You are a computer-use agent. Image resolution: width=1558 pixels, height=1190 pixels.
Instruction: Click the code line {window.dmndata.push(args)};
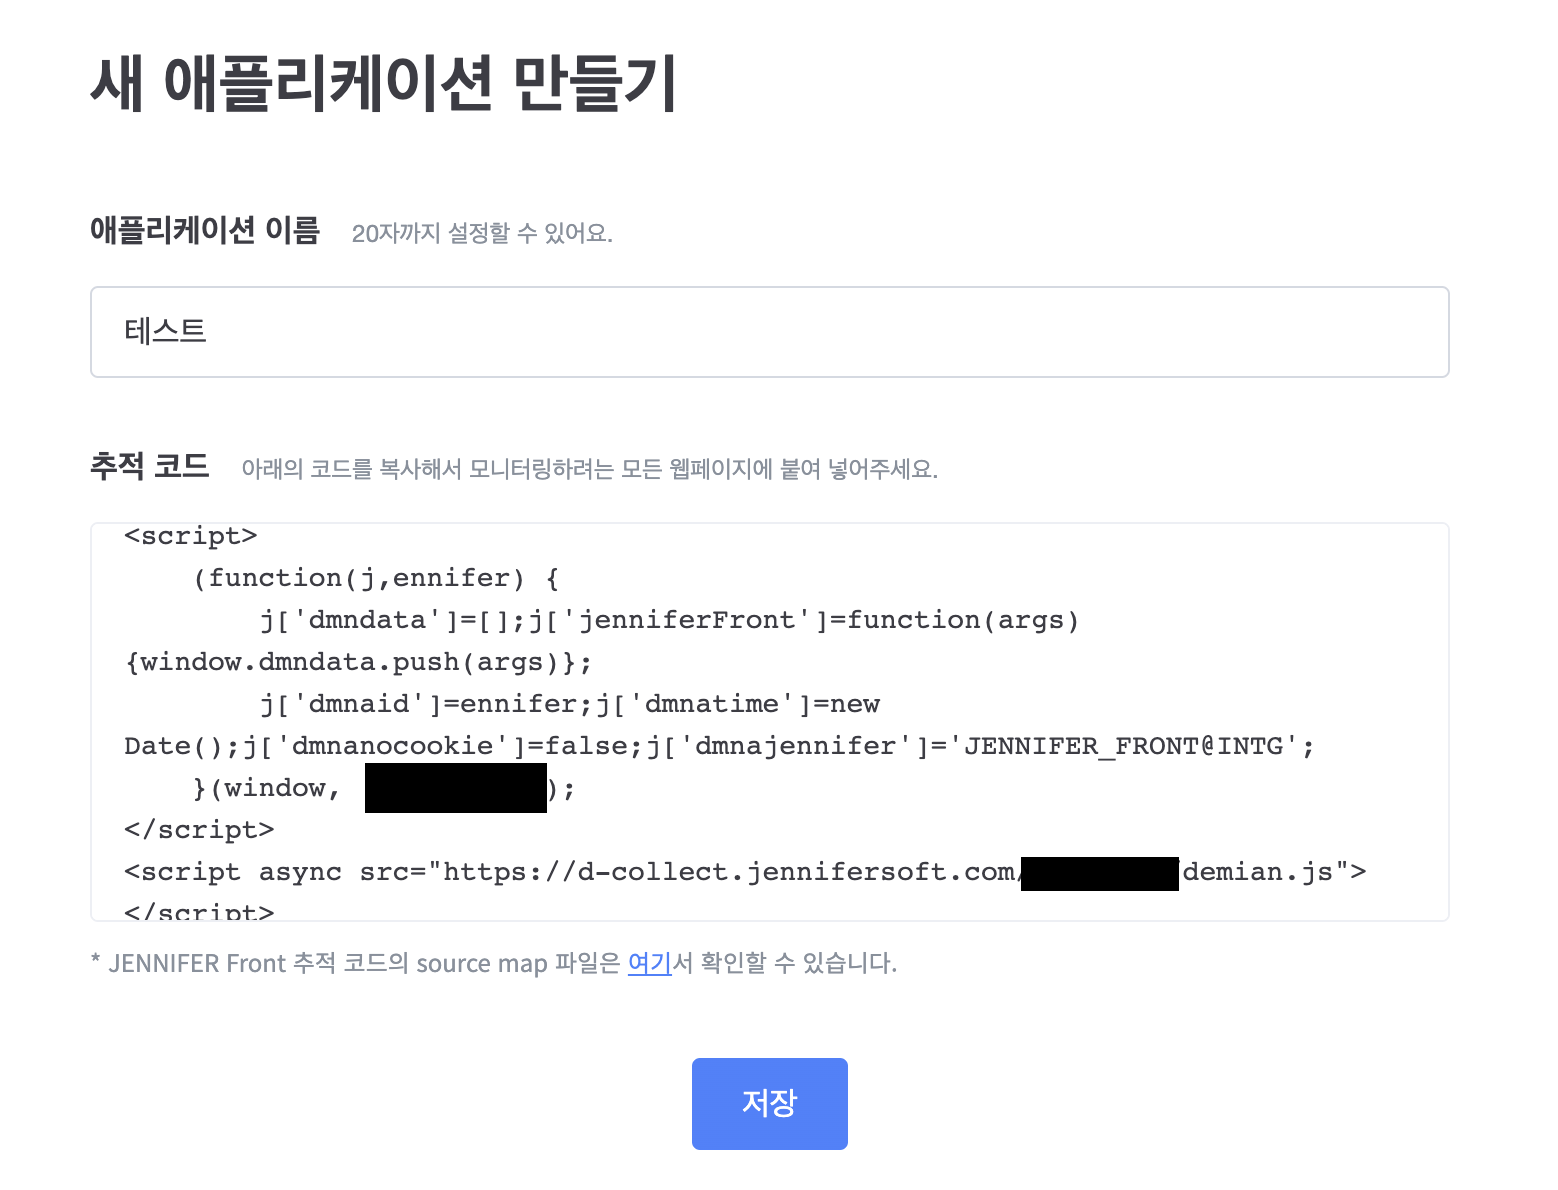pyautogui.click(x=358, y=662)
